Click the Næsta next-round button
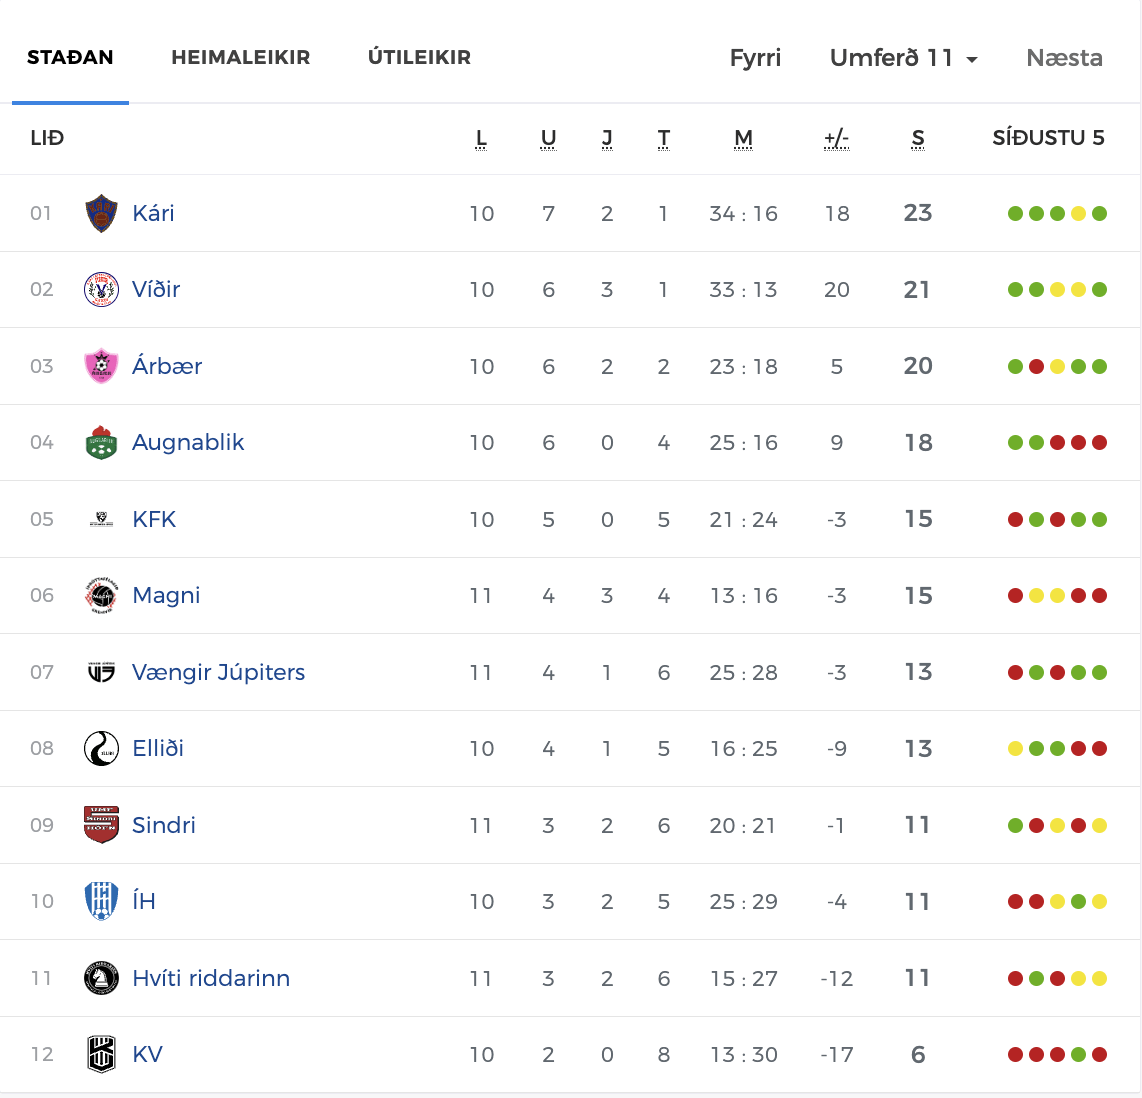Viewport: 1142px width, 1098px height. pyautogui.click(x=1064, y=58)
